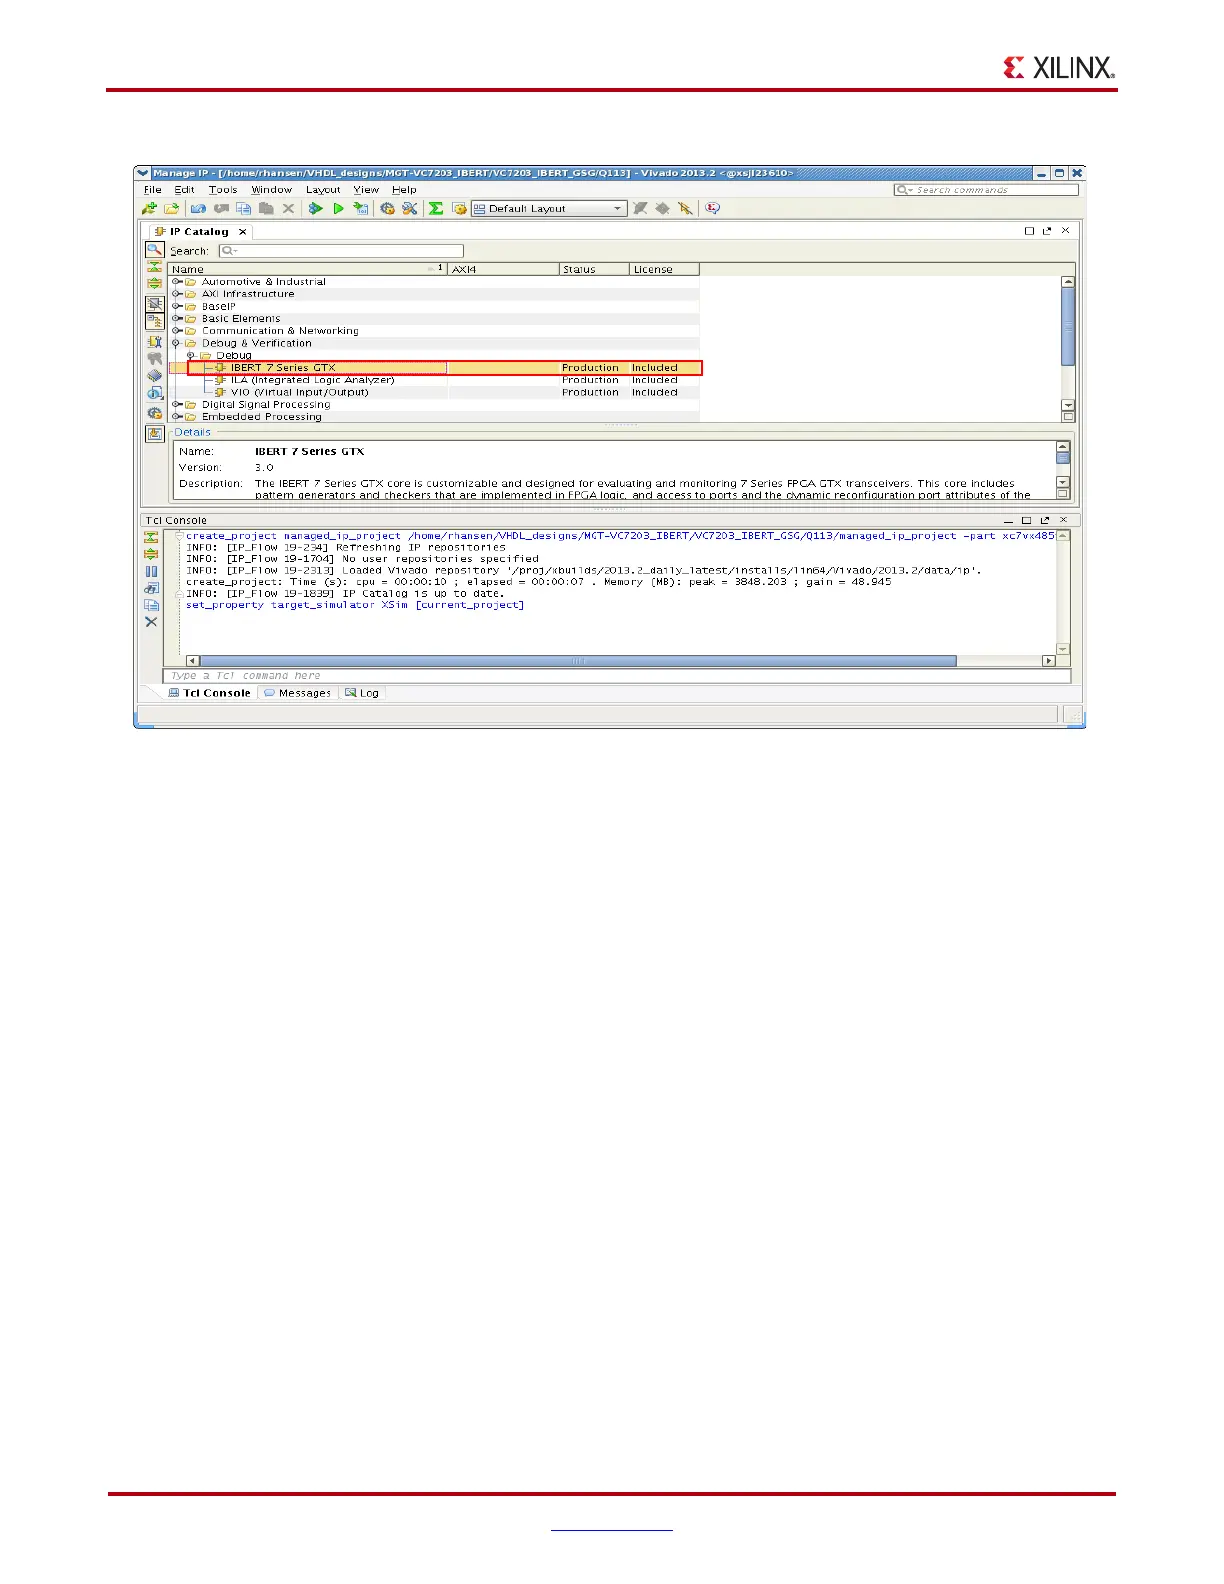Click the Search commands box

(x=986, y=190)
